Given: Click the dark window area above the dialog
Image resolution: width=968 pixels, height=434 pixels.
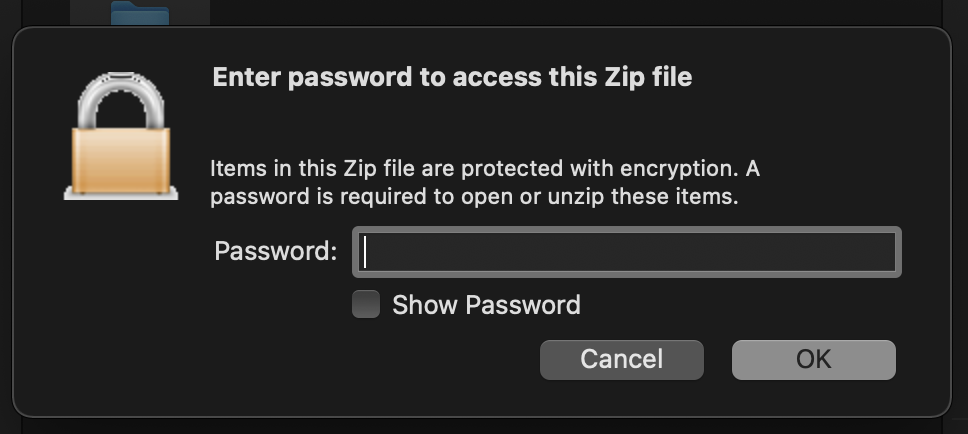Looking at the screenshot, I should 556,12.
